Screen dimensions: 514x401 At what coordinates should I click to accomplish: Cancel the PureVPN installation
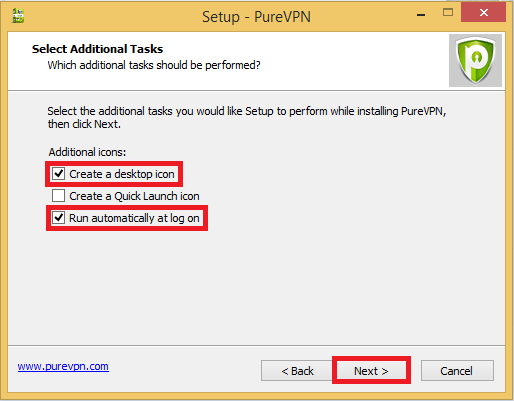tap(457, 371)
